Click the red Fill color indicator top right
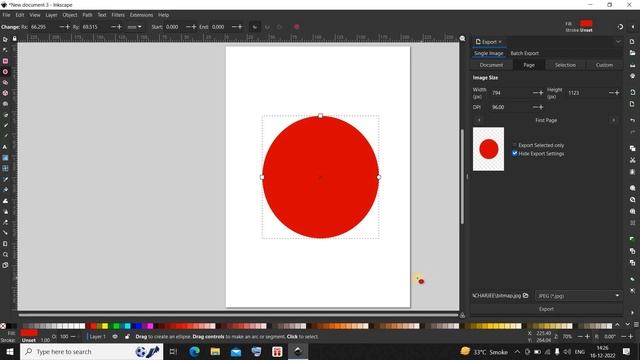Image resolution: width=640 pixels, height=360 pixels. click(x=586, y=23)
